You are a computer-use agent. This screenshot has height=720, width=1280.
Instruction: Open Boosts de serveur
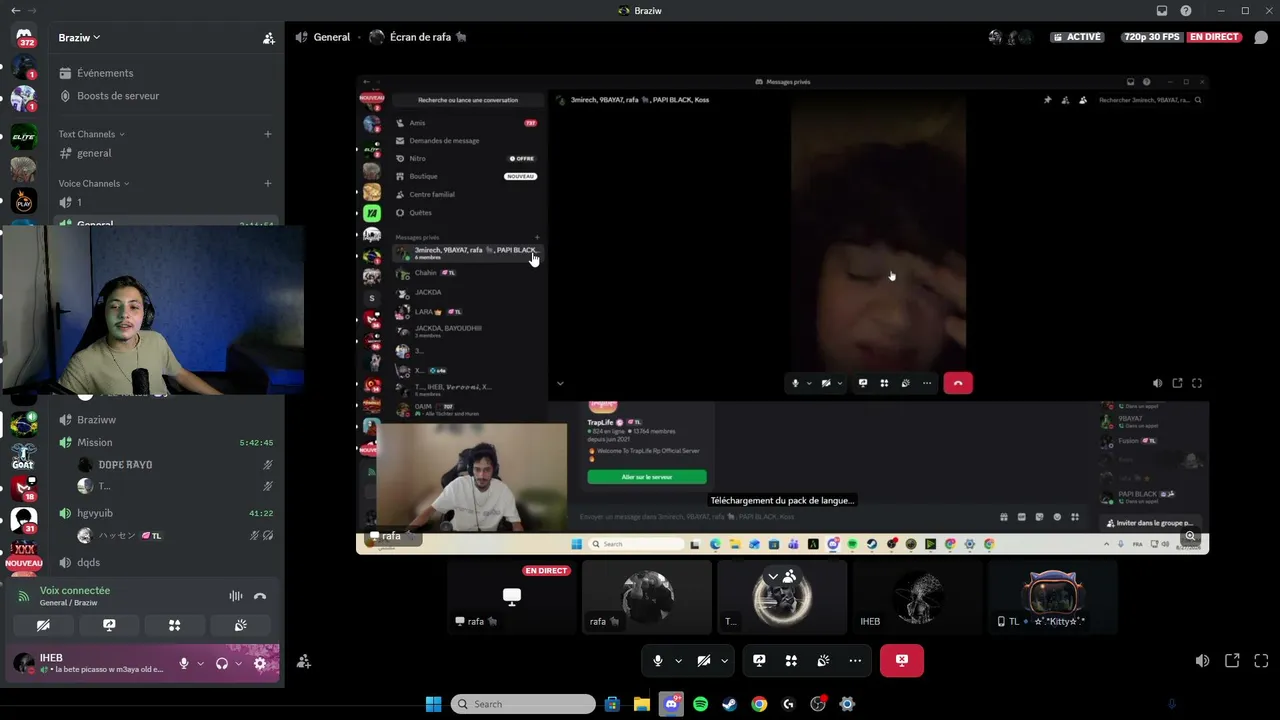[166, 96]
